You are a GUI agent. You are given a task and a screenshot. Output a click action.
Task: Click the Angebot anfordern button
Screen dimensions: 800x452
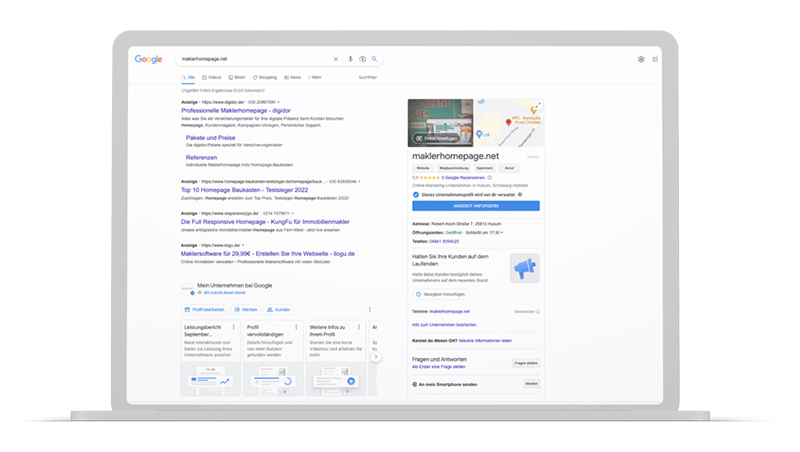pyautogui.click(x=476, y=206)
